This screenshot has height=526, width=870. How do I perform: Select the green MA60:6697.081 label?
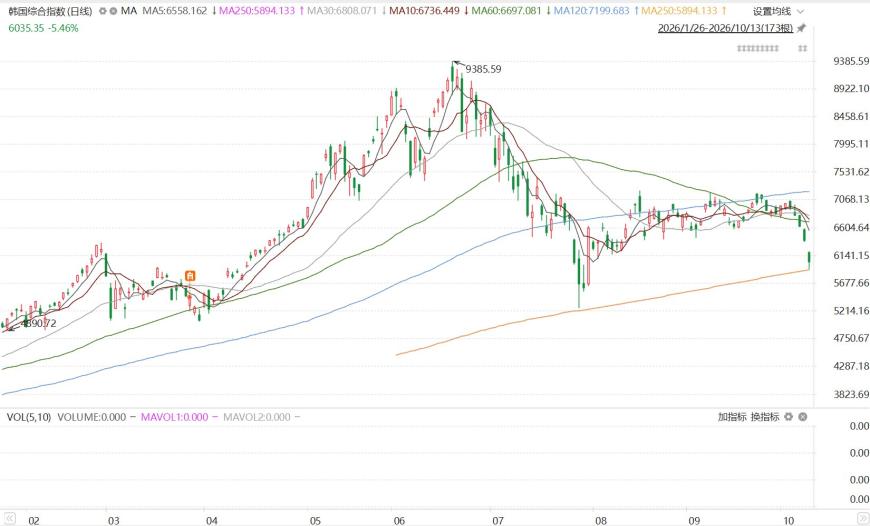[506, 11]
